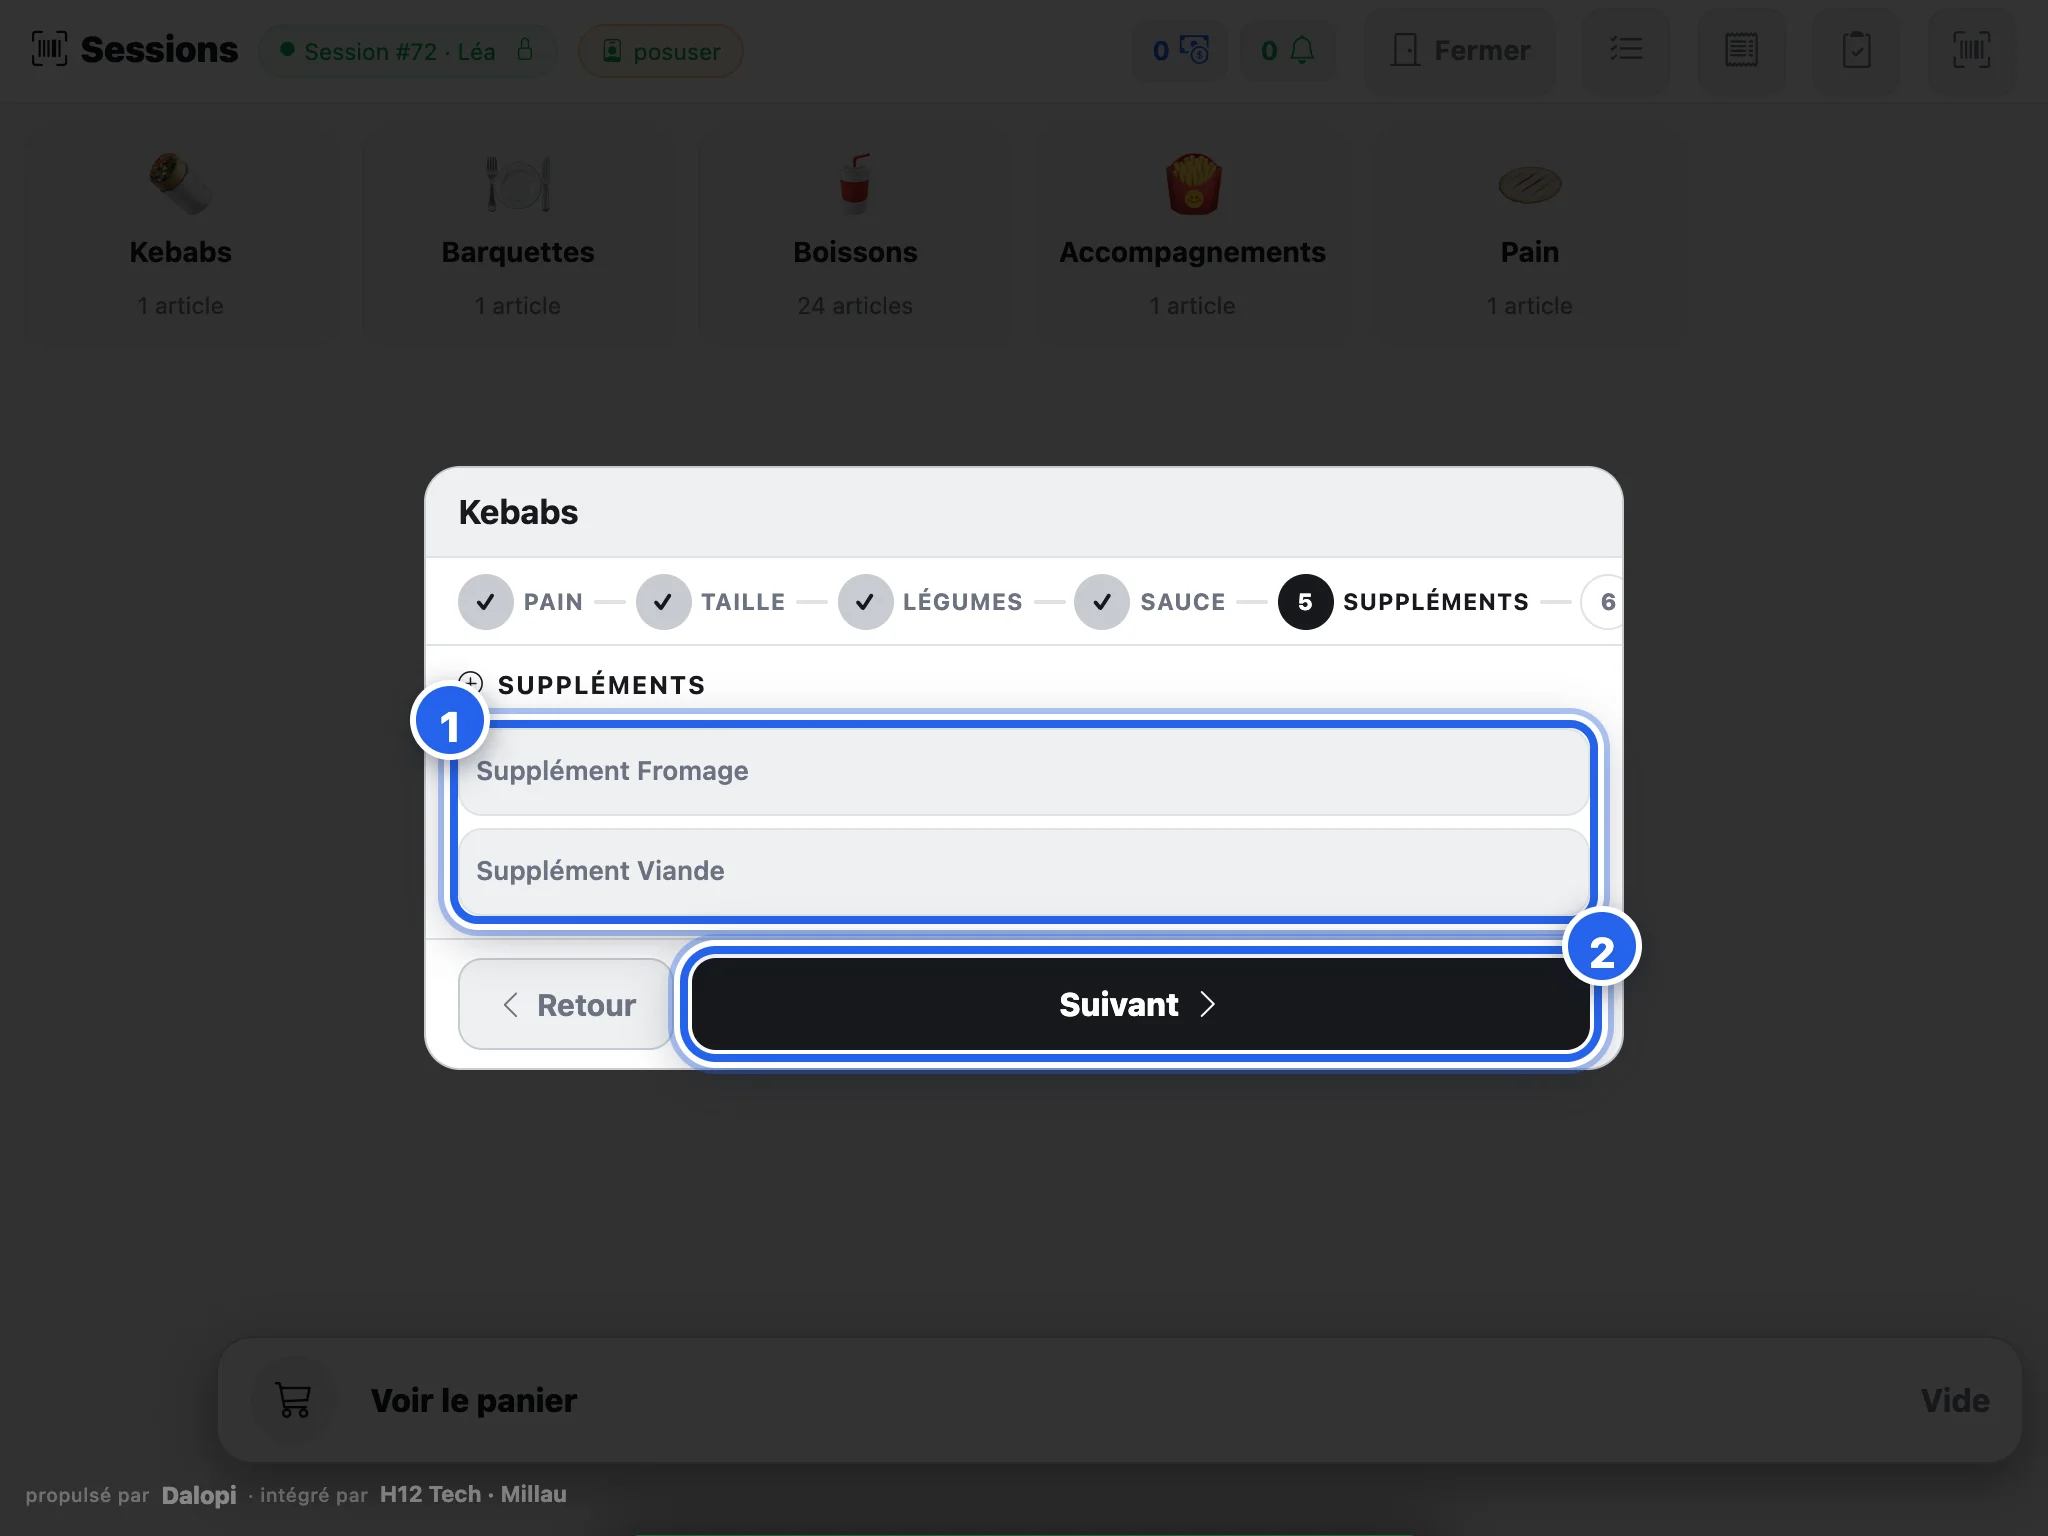Viewport: 2048px width, 1536px height.
Task: Open the checklist icon in header
Action: coord(1626,50)
